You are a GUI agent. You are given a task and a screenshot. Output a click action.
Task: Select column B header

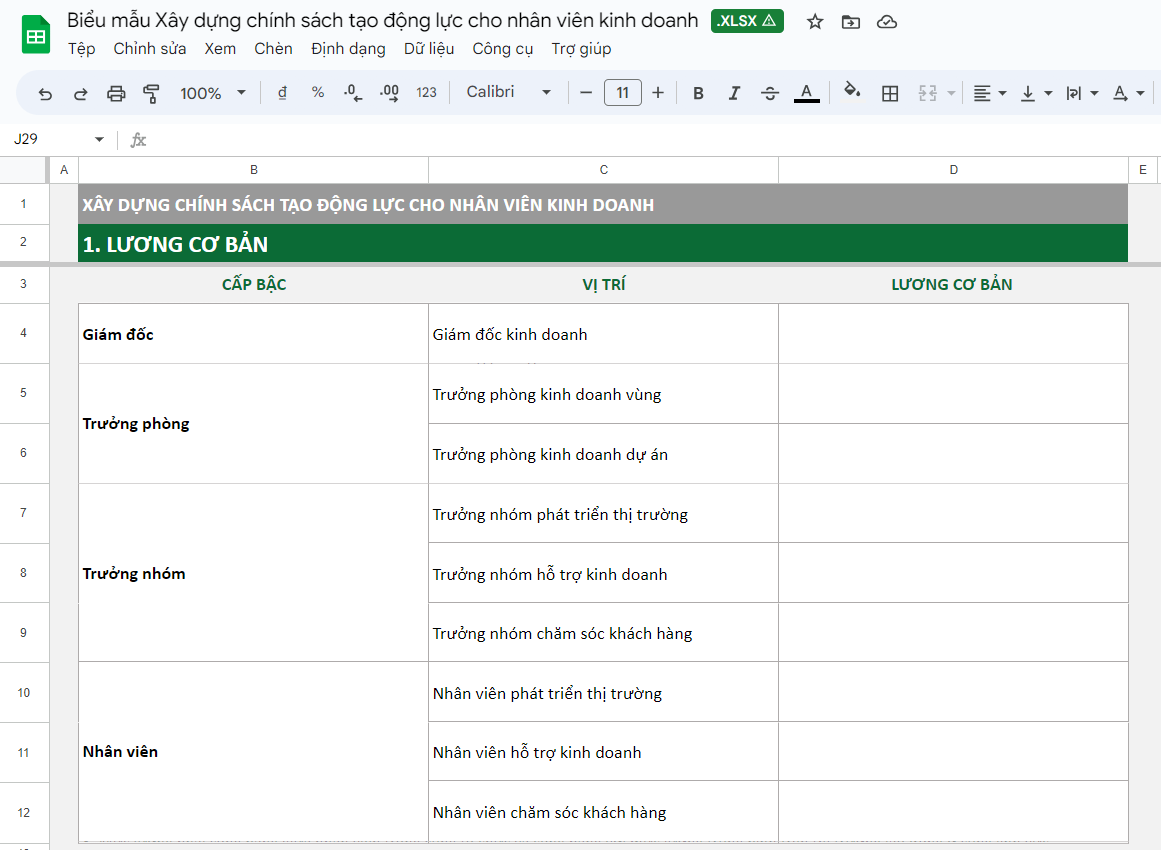pos(253,170)
